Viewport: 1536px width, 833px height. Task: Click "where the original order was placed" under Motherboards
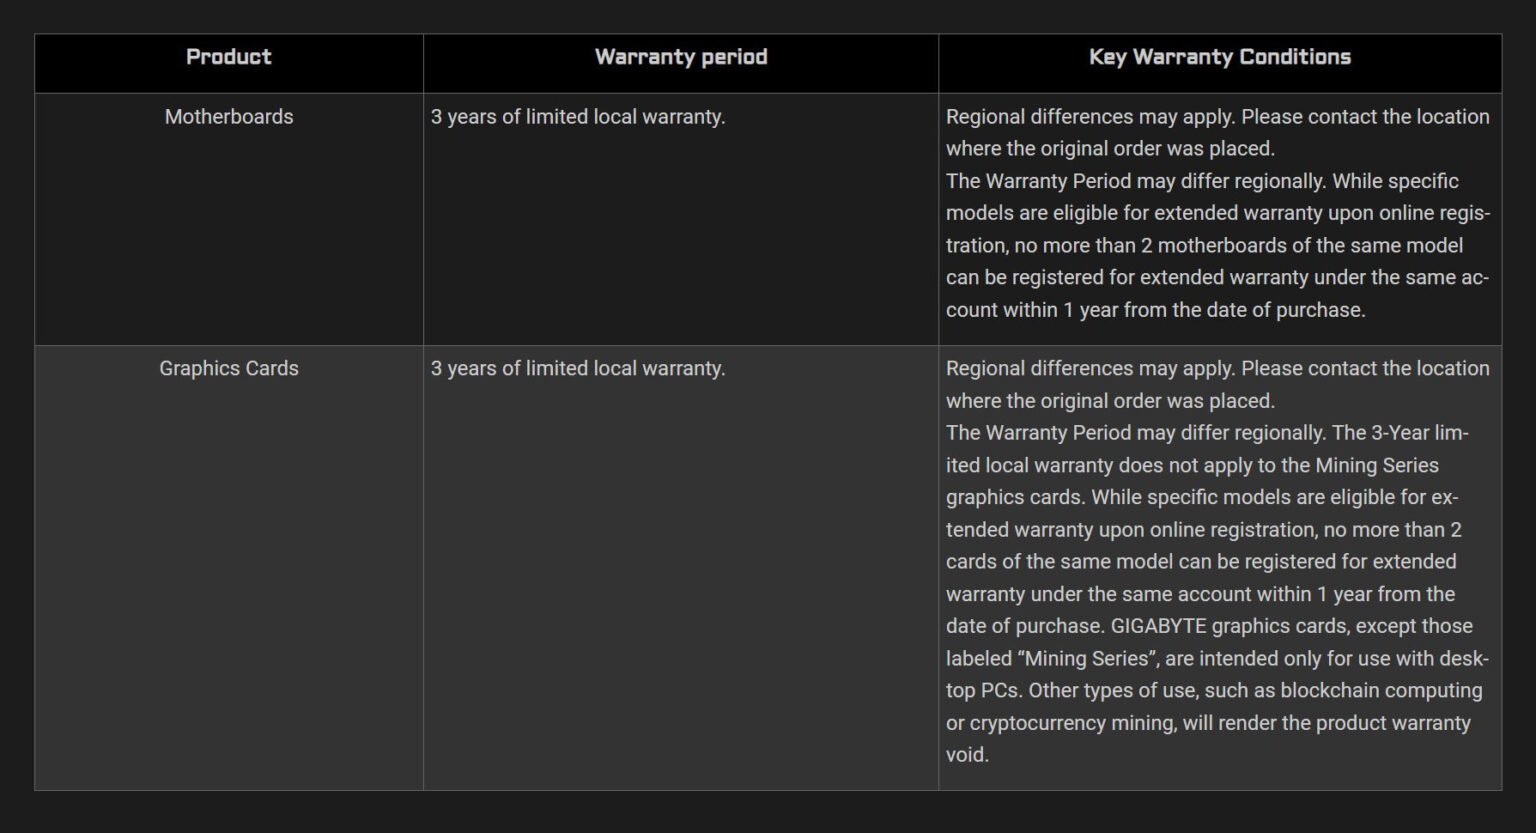pos(1110,149)
